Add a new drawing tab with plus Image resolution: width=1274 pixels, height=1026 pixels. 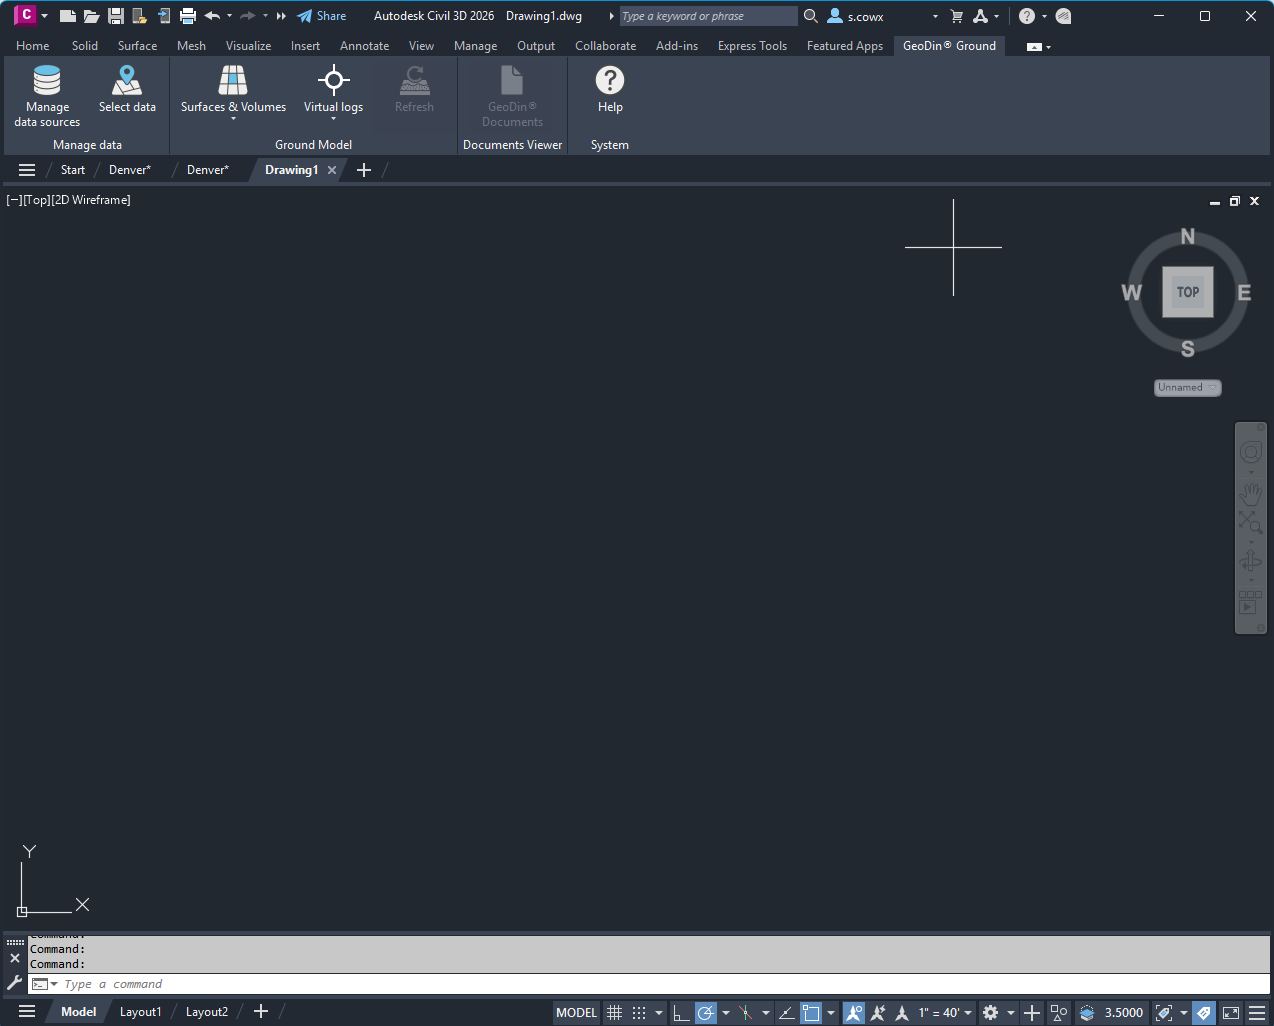coord(364,170)
